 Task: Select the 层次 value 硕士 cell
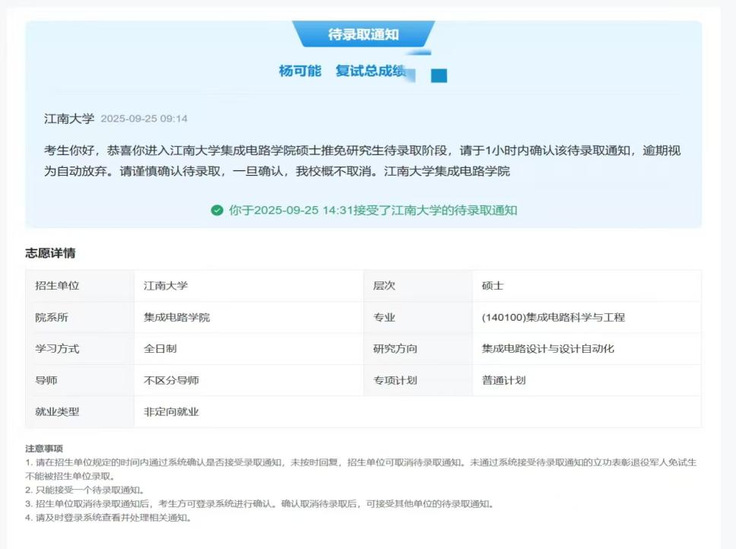click(493, 286)
